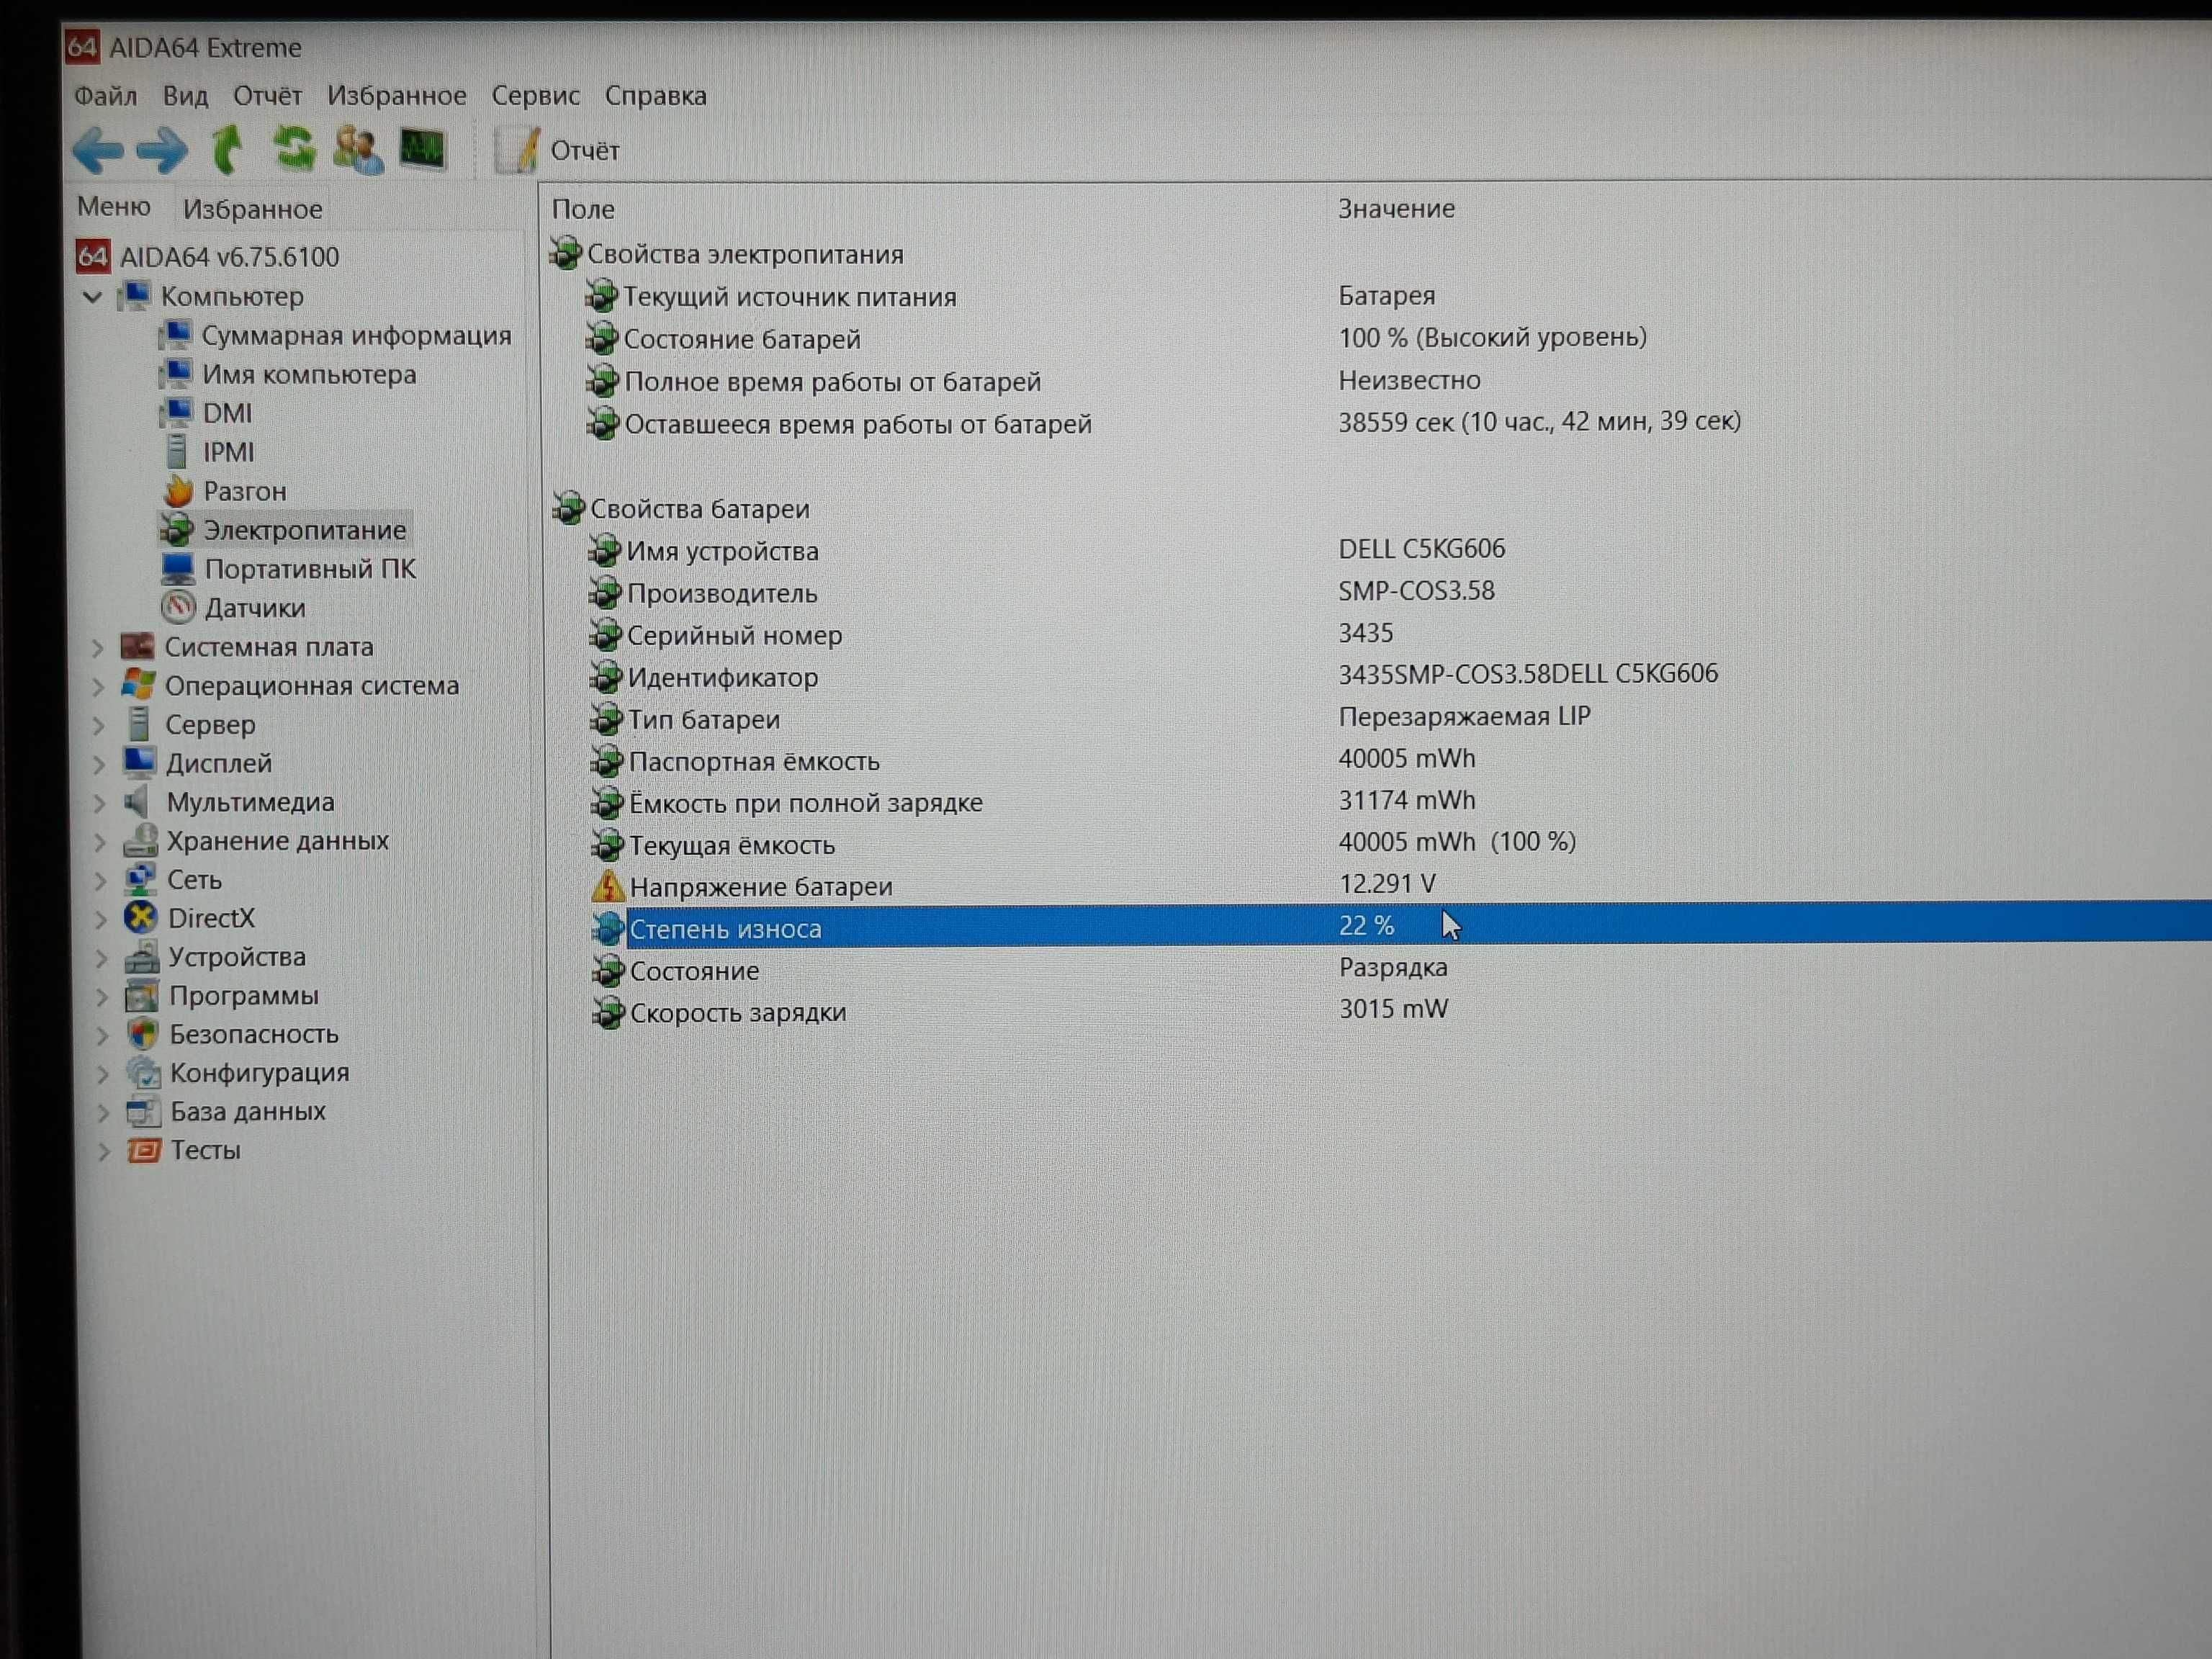Expand the DirectX tree node
The height and width of the screenshot is (1659, 2212).
pos(101,920)
